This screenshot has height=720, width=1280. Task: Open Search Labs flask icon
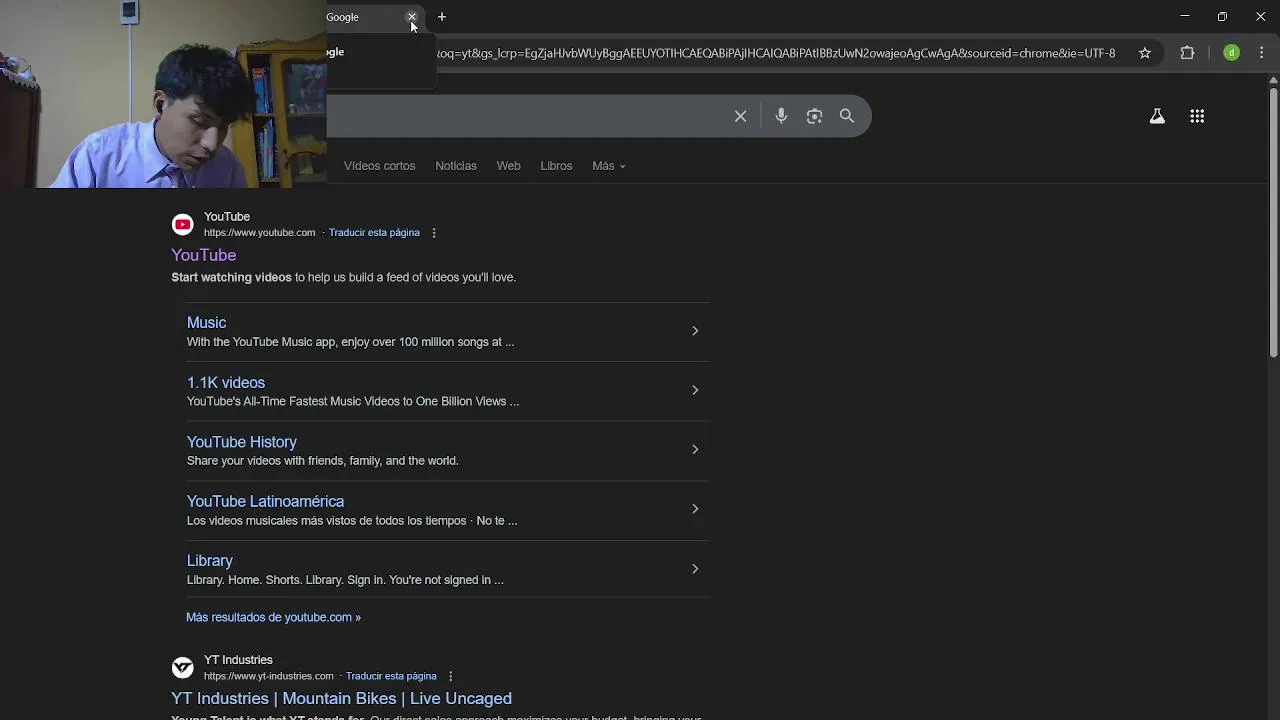[1157, 116]
